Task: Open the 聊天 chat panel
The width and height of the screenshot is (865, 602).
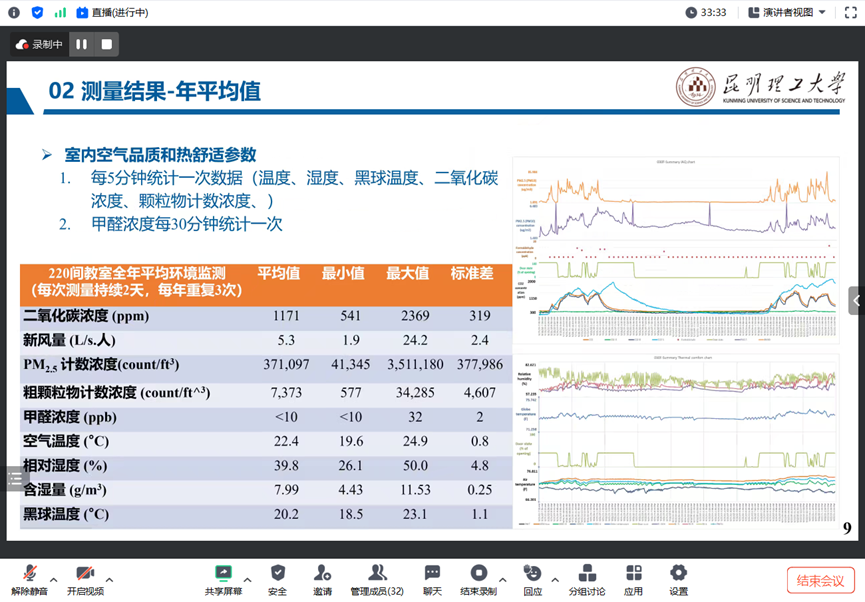Action: 432,579
